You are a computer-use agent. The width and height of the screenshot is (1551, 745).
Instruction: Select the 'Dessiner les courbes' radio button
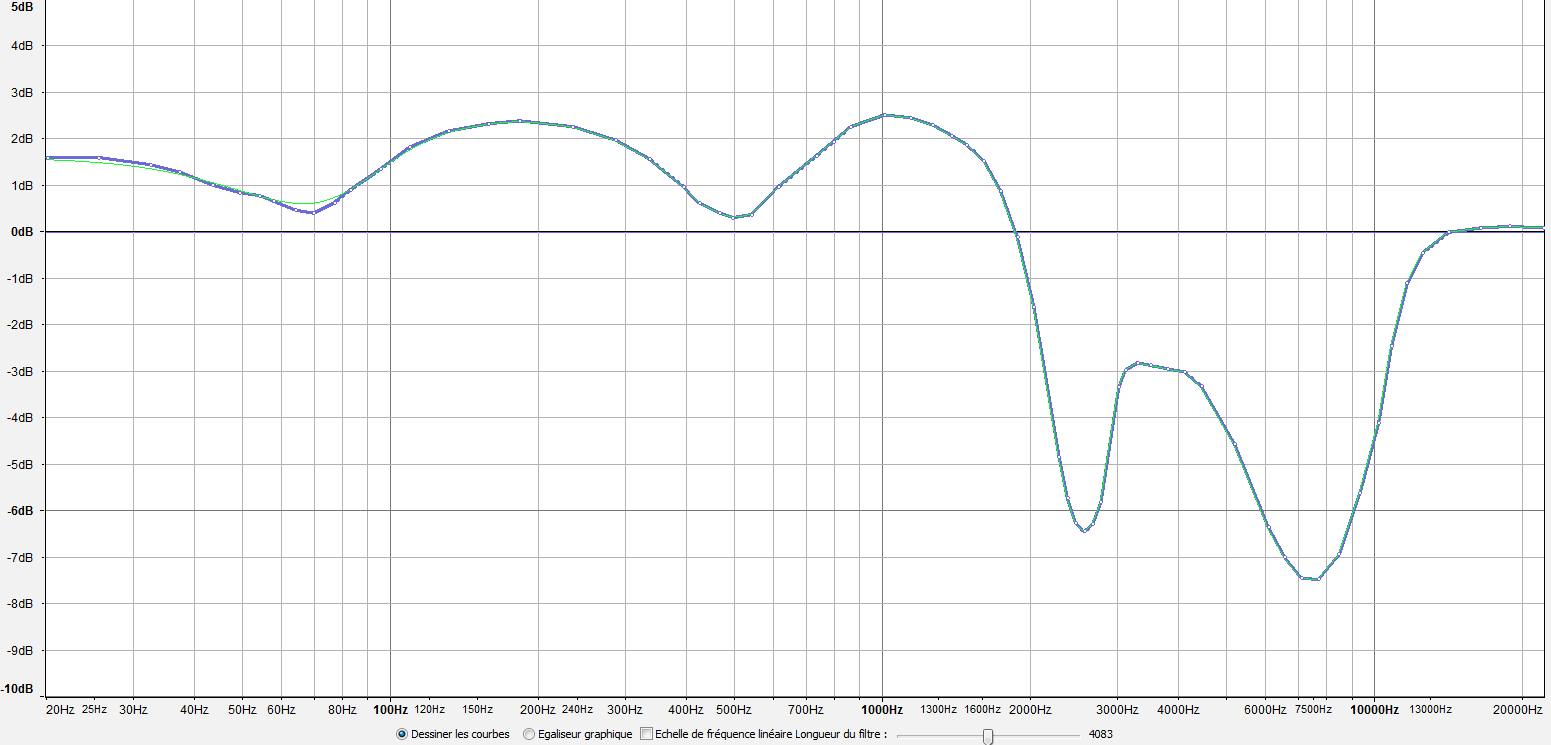[x=402, y=734]
